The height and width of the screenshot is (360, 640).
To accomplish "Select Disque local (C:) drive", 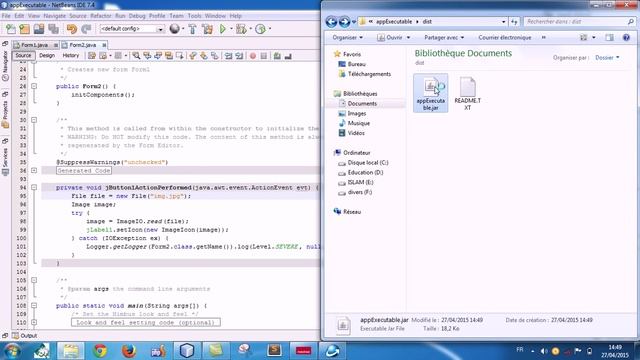I will [x=368, y=162].
